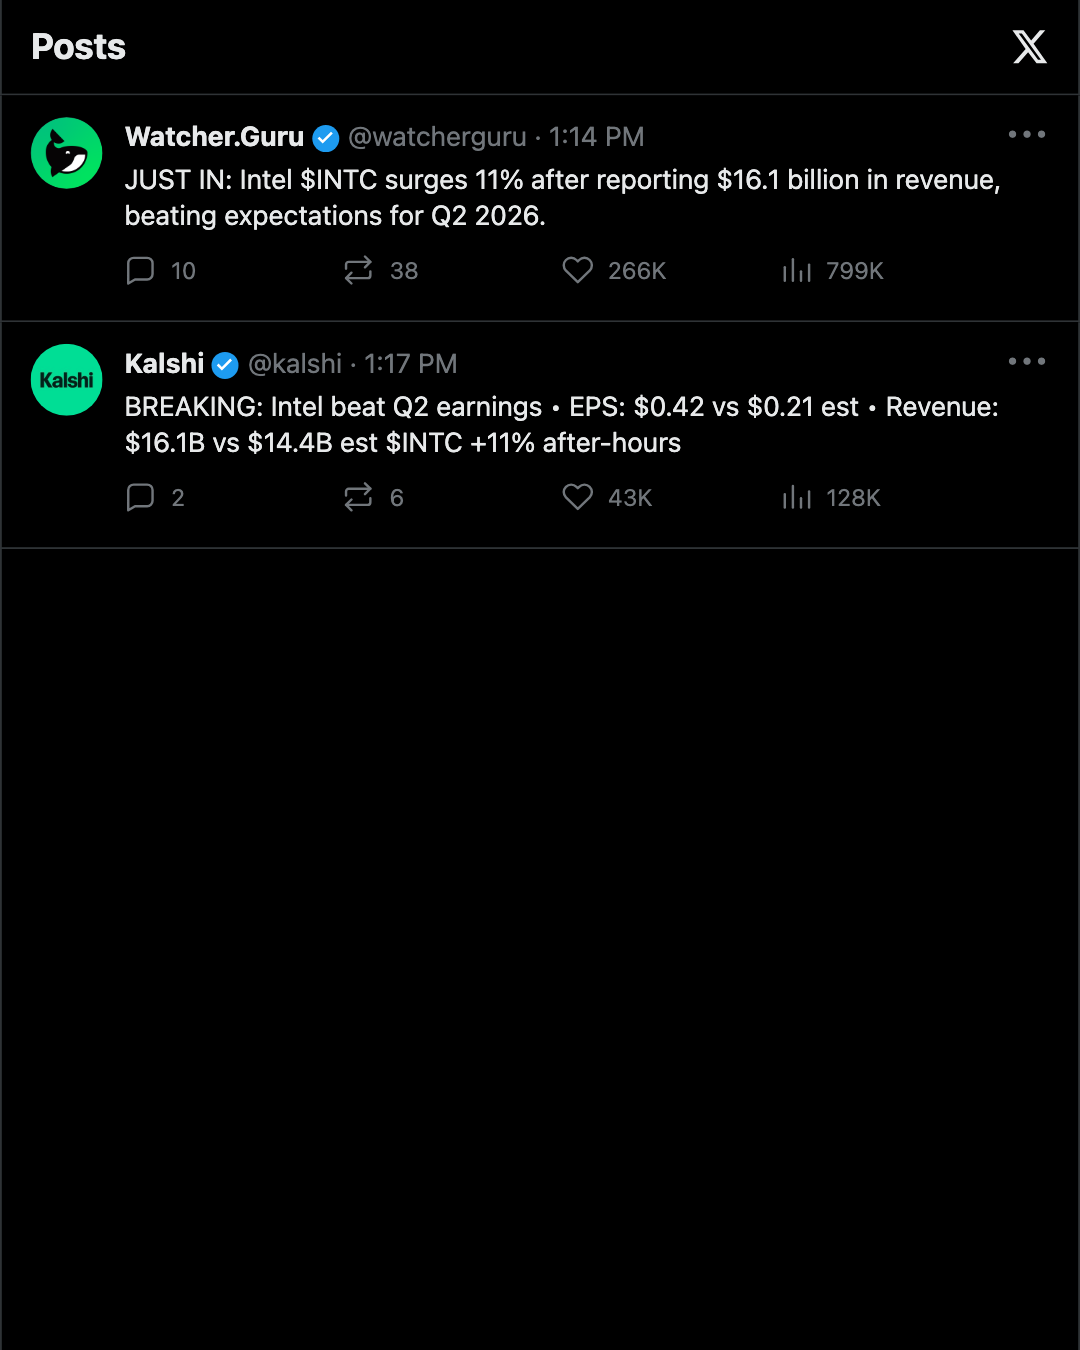Open the Watcher.Guru display name link
Viewport: 1080px width, 1350px height.
(214, 137)
